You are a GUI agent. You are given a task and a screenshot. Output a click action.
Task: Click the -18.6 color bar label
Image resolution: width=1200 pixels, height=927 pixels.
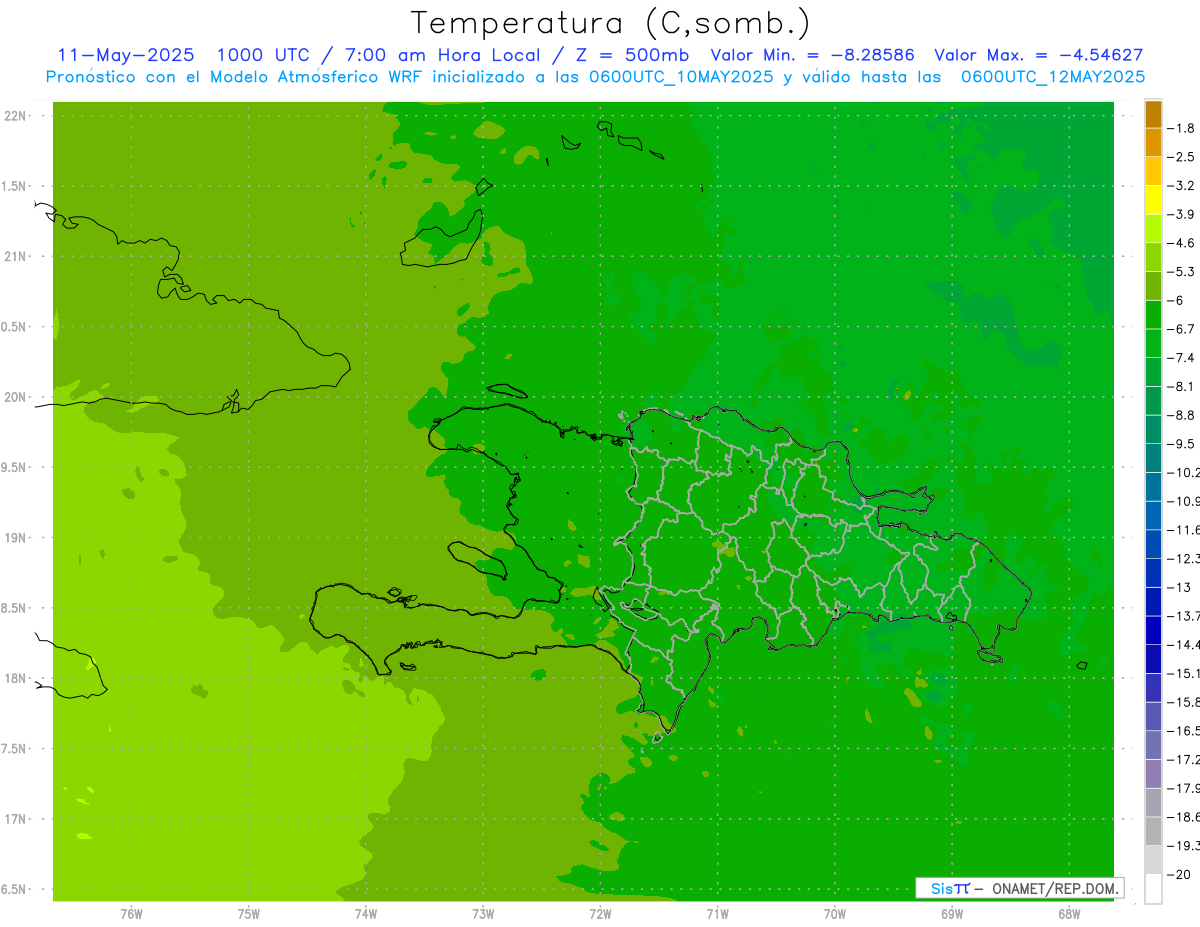(x=1185, y=817)
